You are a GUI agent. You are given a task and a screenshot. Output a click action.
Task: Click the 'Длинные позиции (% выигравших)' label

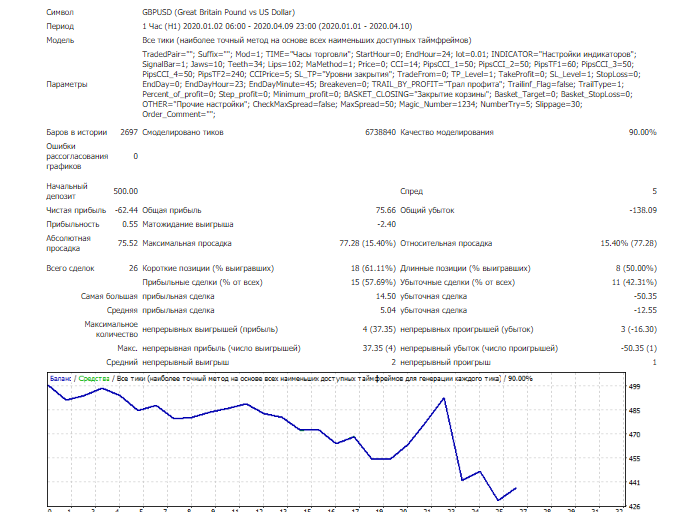465,268
